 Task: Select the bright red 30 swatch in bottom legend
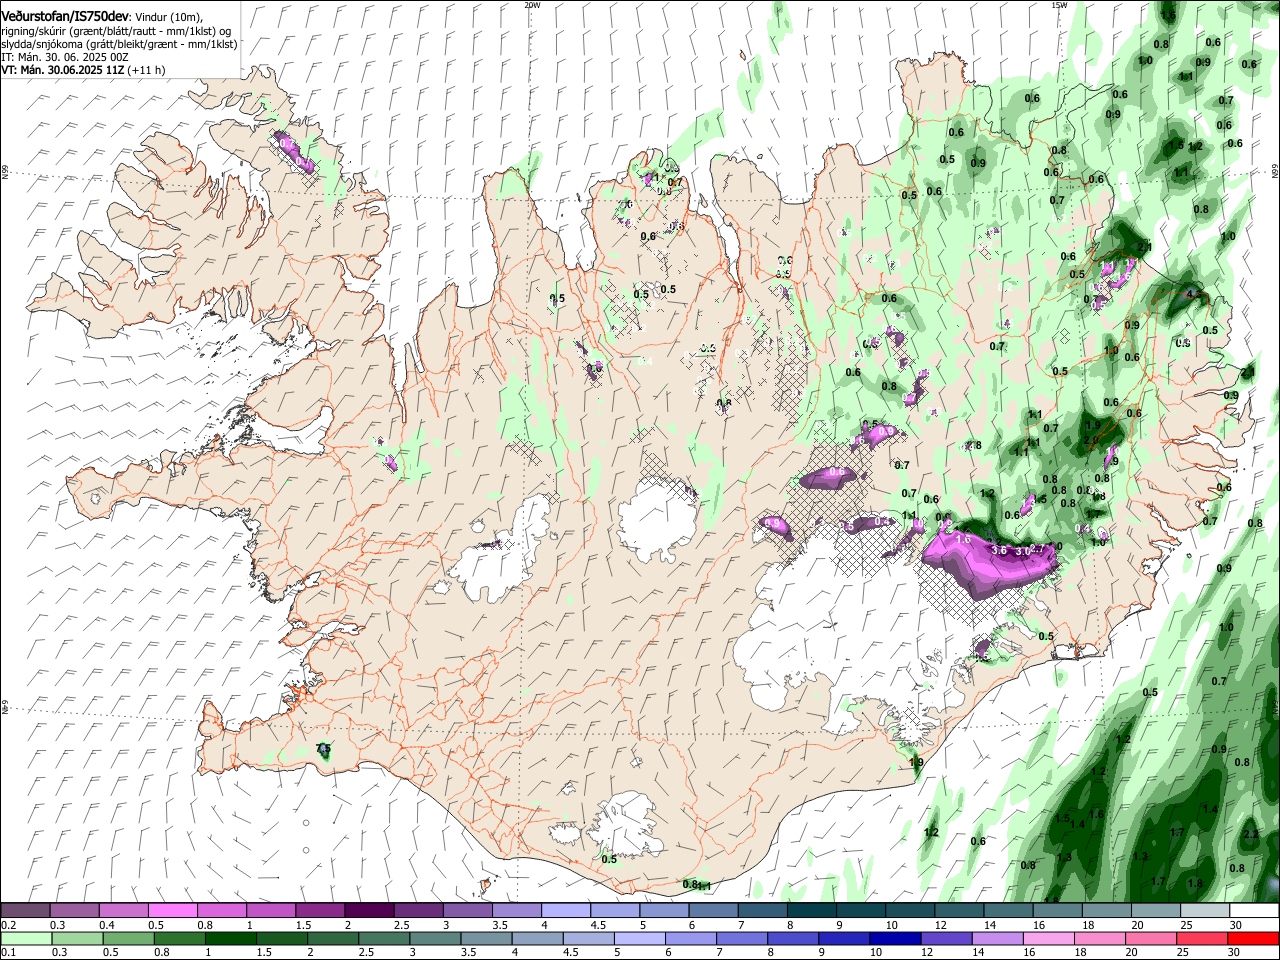tap(1254, 939)
